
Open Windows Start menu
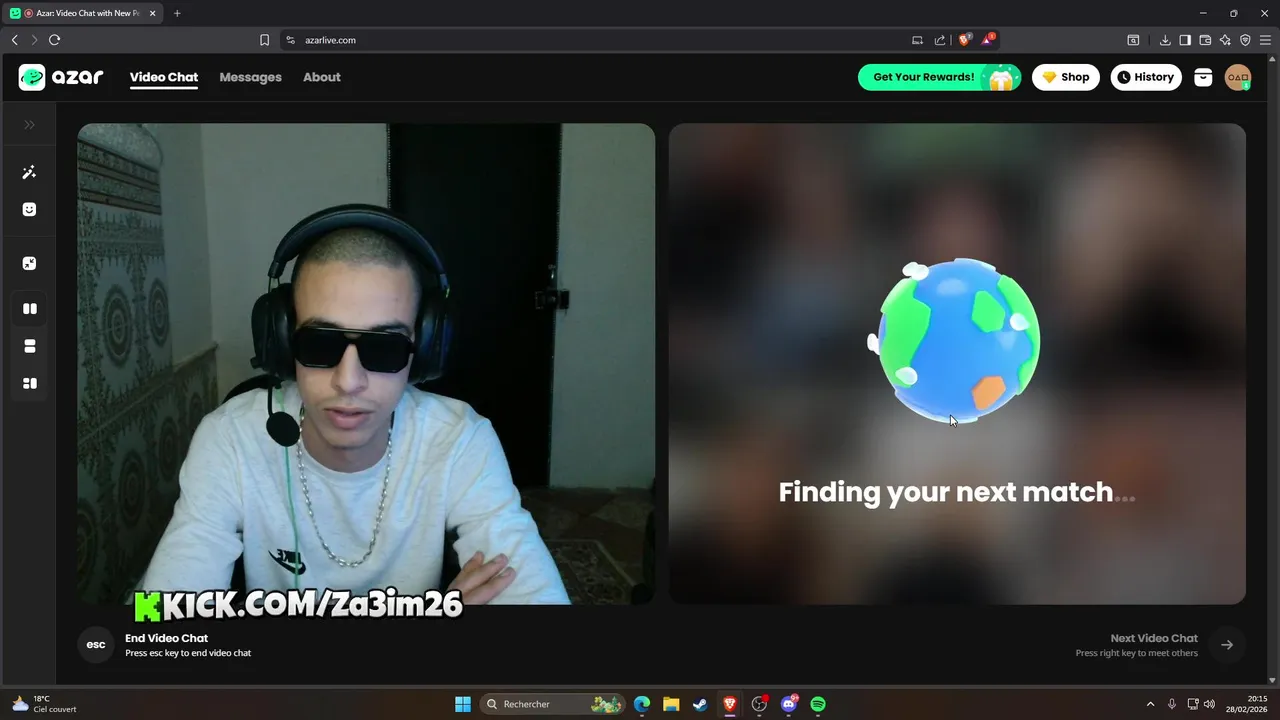463,704
